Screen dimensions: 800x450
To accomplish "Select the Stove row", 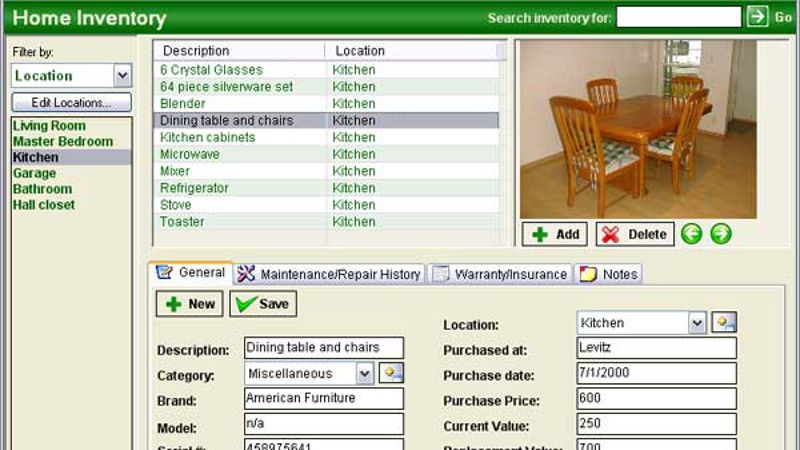I will coord(327,205).
